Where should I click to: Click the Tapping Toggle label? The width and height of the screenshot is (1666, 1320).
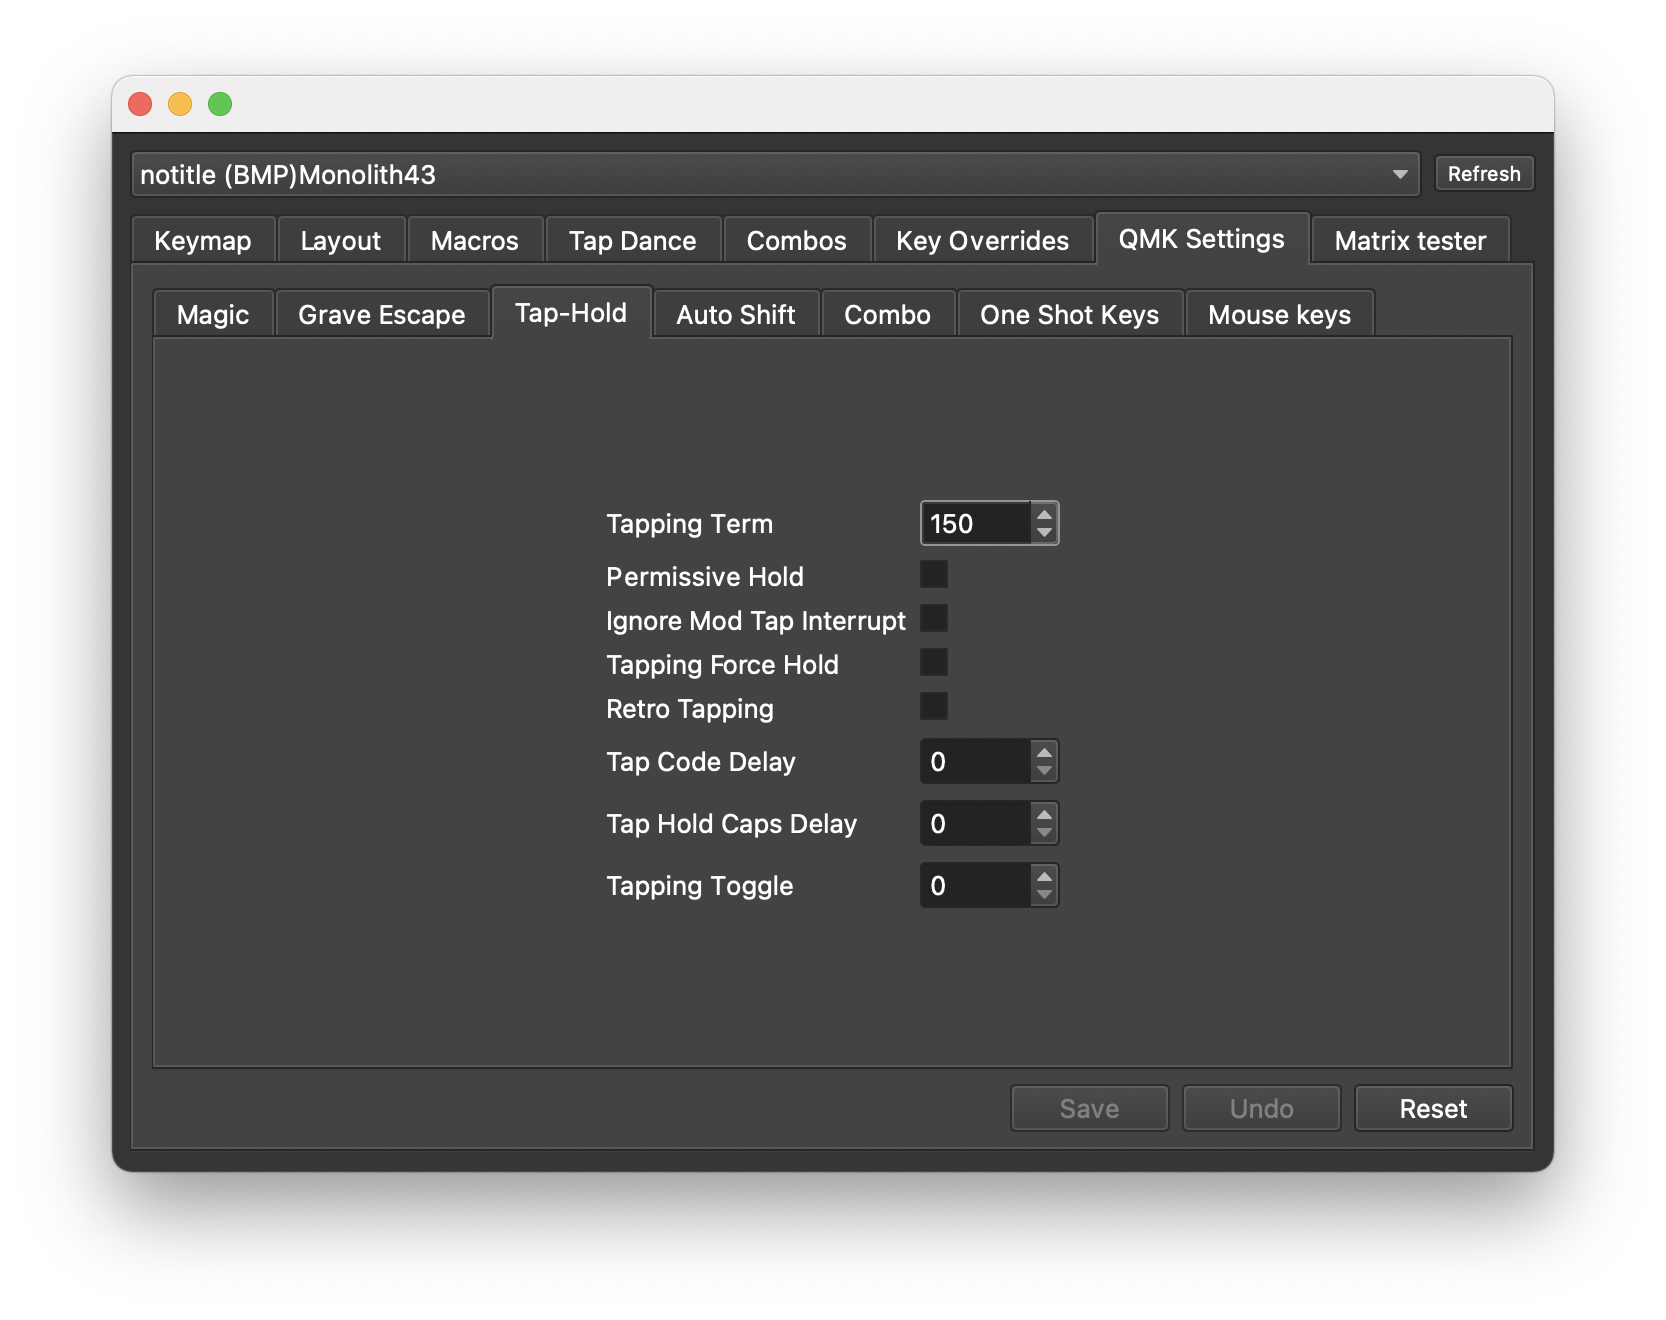(x=700, y=886)
